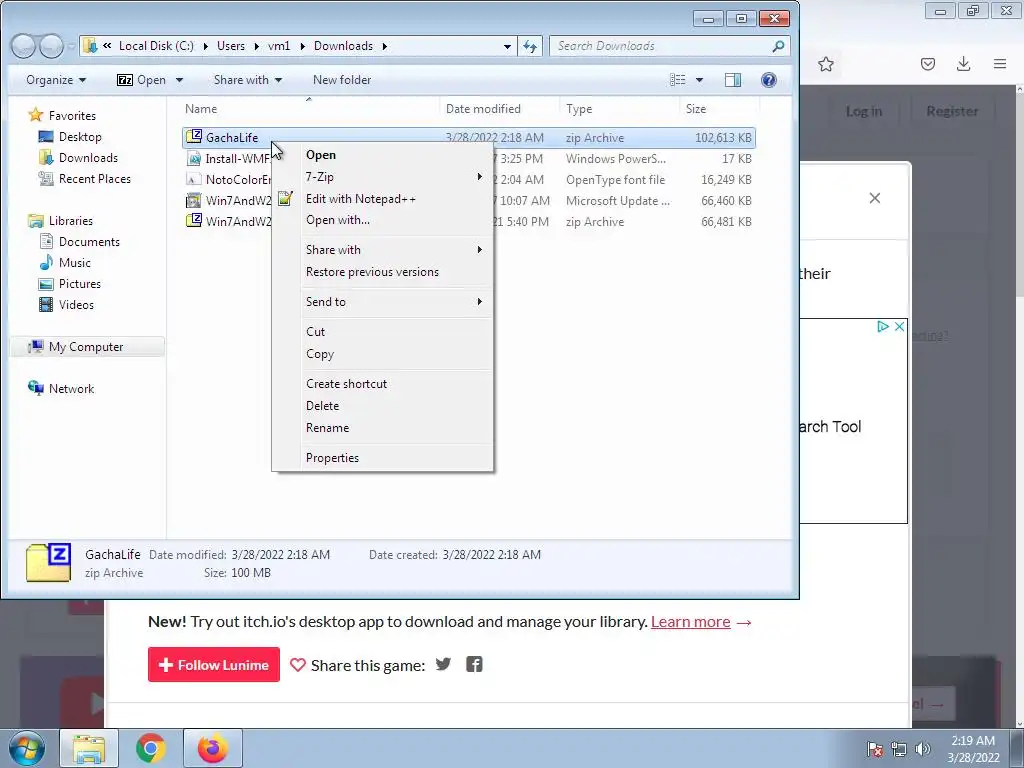Expand the arrow next to toolbar Open

tap(179, 80)
